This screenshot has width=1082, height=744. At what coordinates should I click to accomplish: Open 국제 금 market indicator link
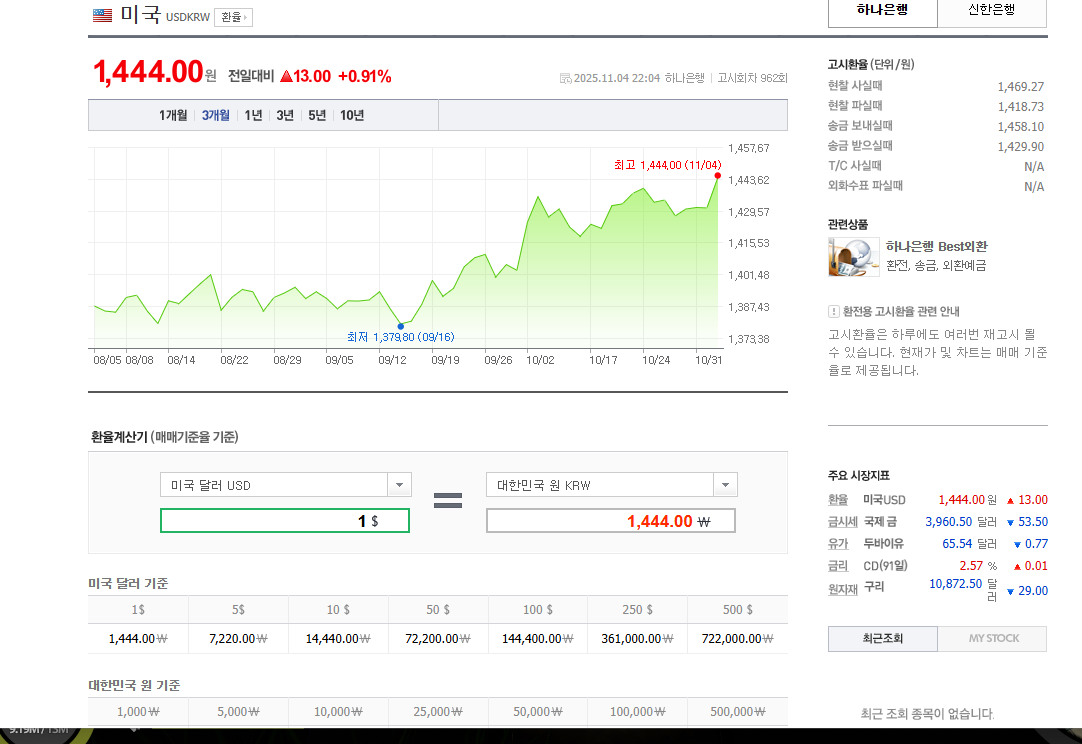pos(880,522)
